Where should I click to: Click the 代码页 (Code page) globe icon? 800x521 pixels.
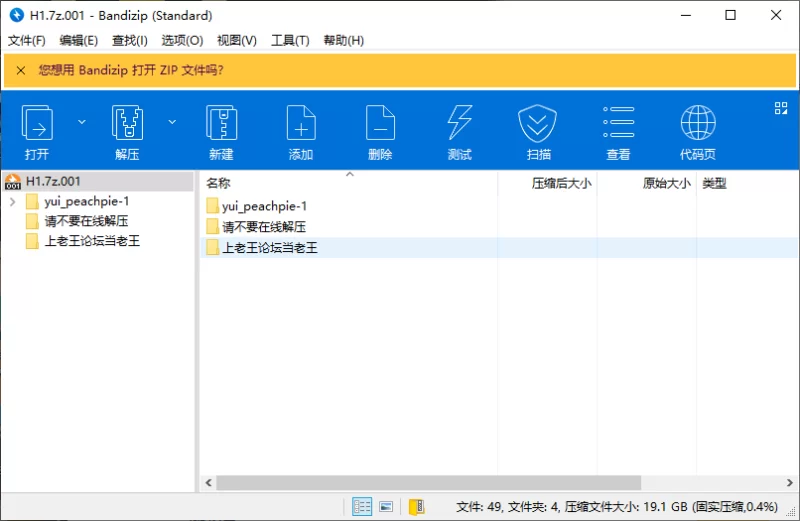pos(697,124)
